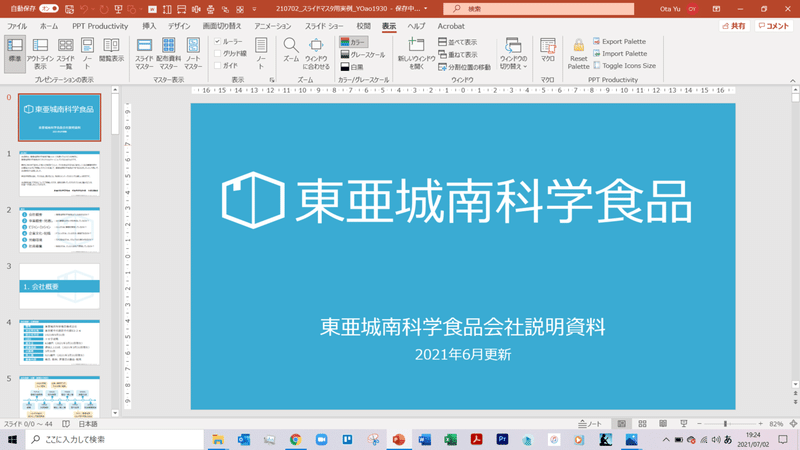This screenshot has width=800, height=450.
Task: Start slide show from status bar icon
Action: click(684, 424)
